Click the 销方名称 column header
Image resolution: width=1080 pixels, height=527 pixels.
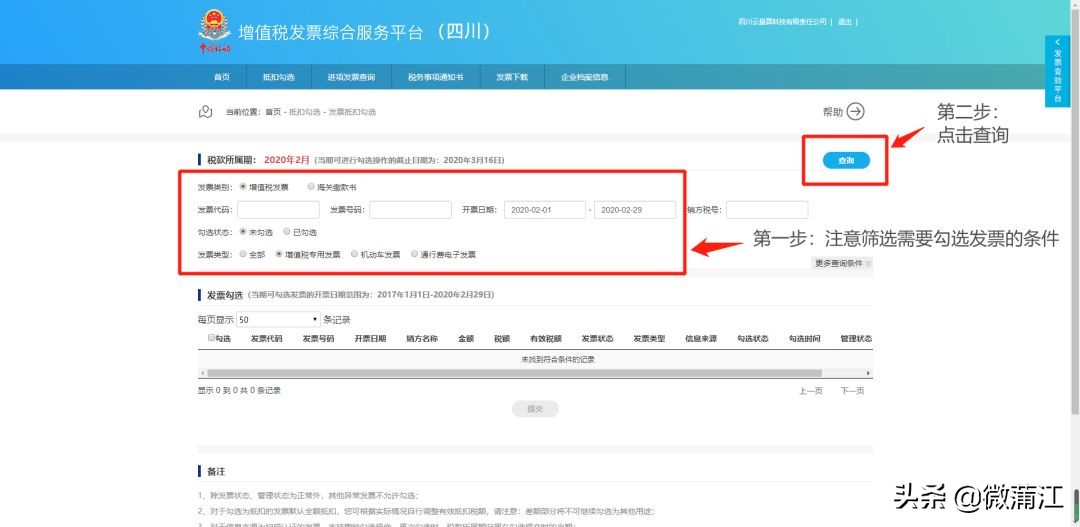pyautogui.click(x=422, y=339)
